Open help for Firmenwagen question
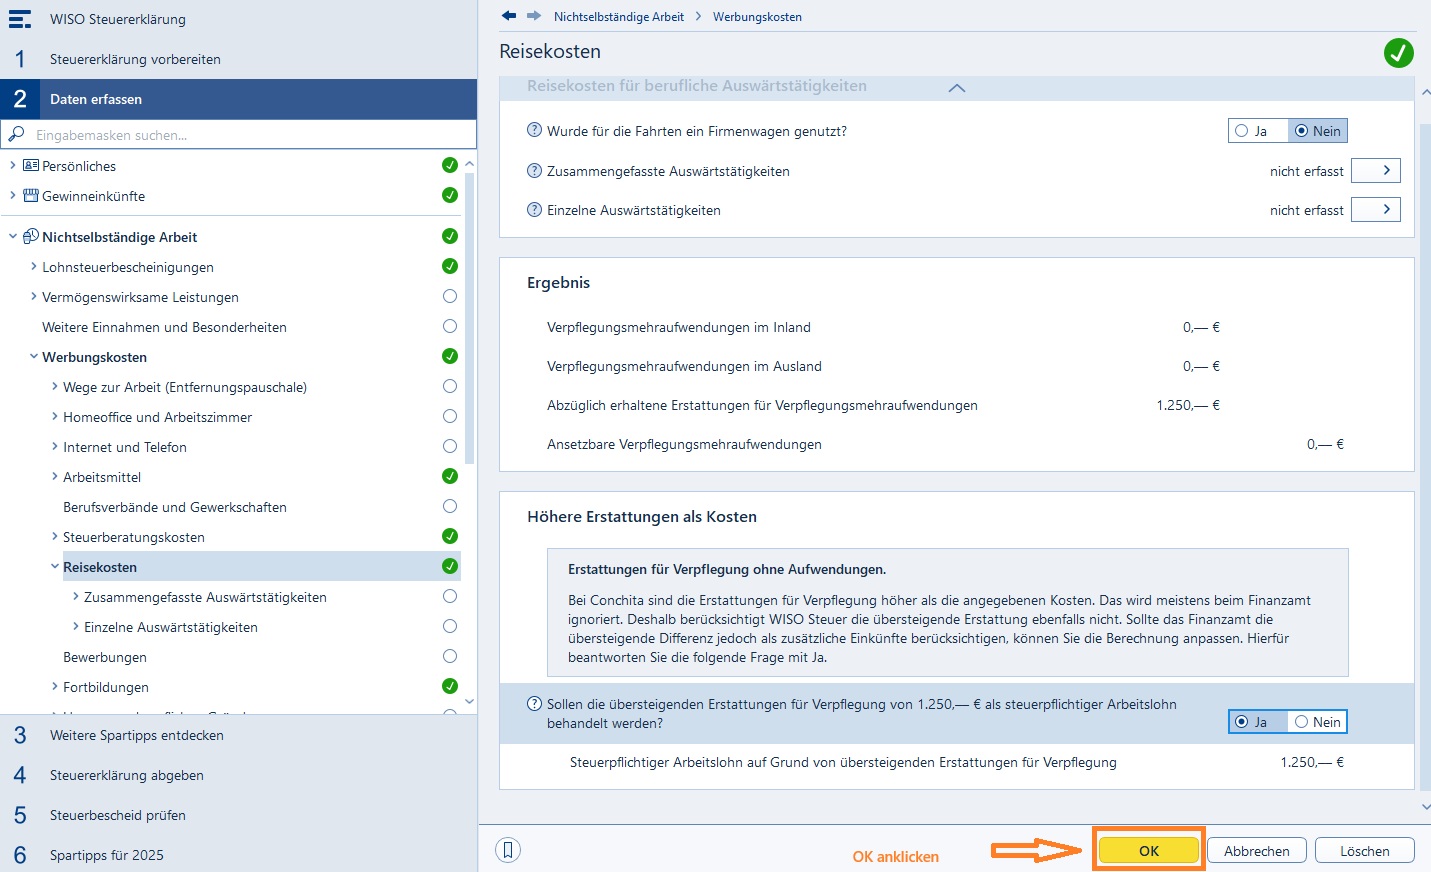This screenshot has height=872, width=1431. point(534,130)
